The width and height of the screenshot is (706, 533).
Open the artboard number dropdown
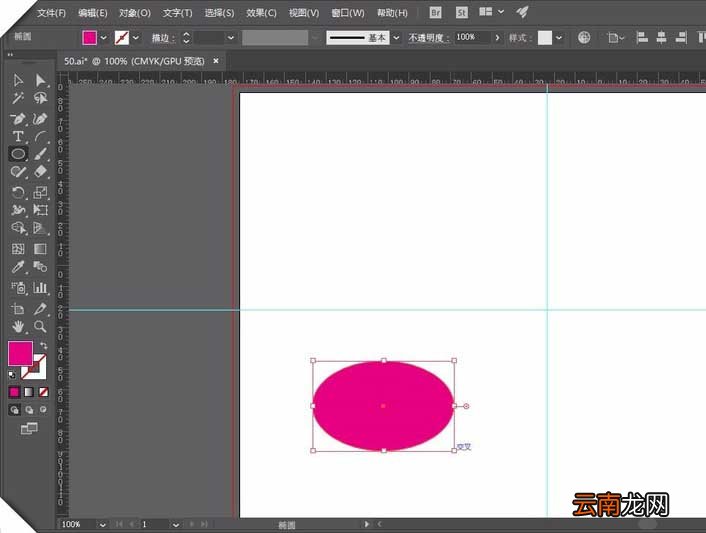pyautogui.click(x=176, y=524)
